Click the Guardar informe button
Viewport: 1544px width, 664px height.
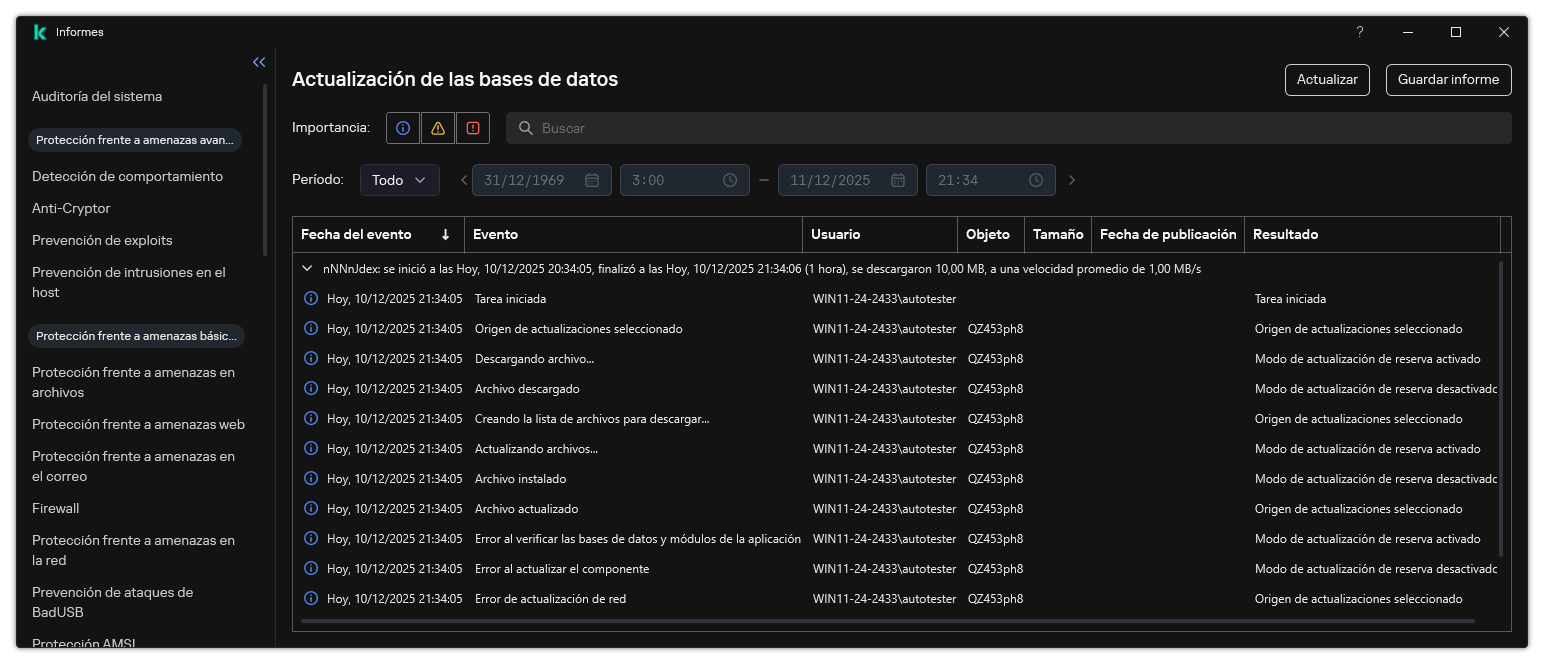coord(1448,80)
